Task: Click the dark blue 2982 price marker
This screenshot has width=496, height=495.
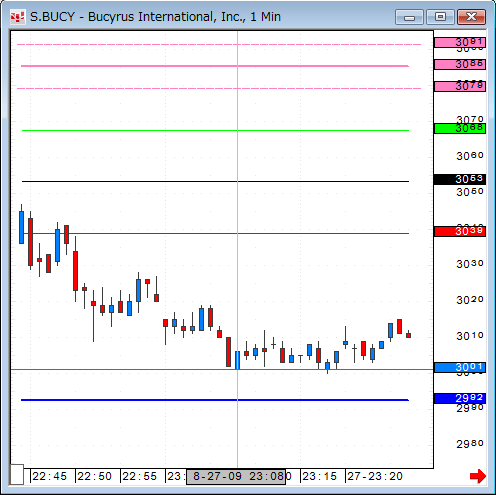Action: tap(460, 398)
